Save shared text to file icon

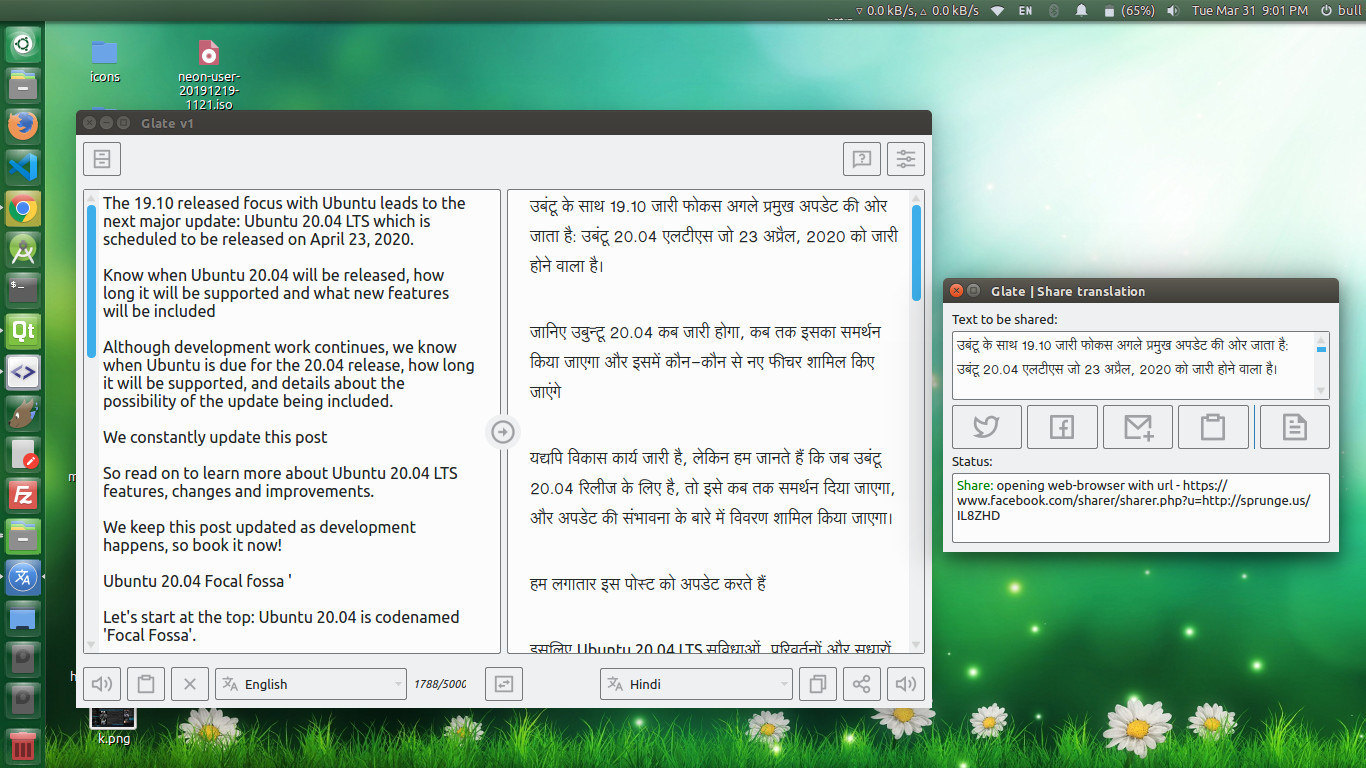[1294, 427]
